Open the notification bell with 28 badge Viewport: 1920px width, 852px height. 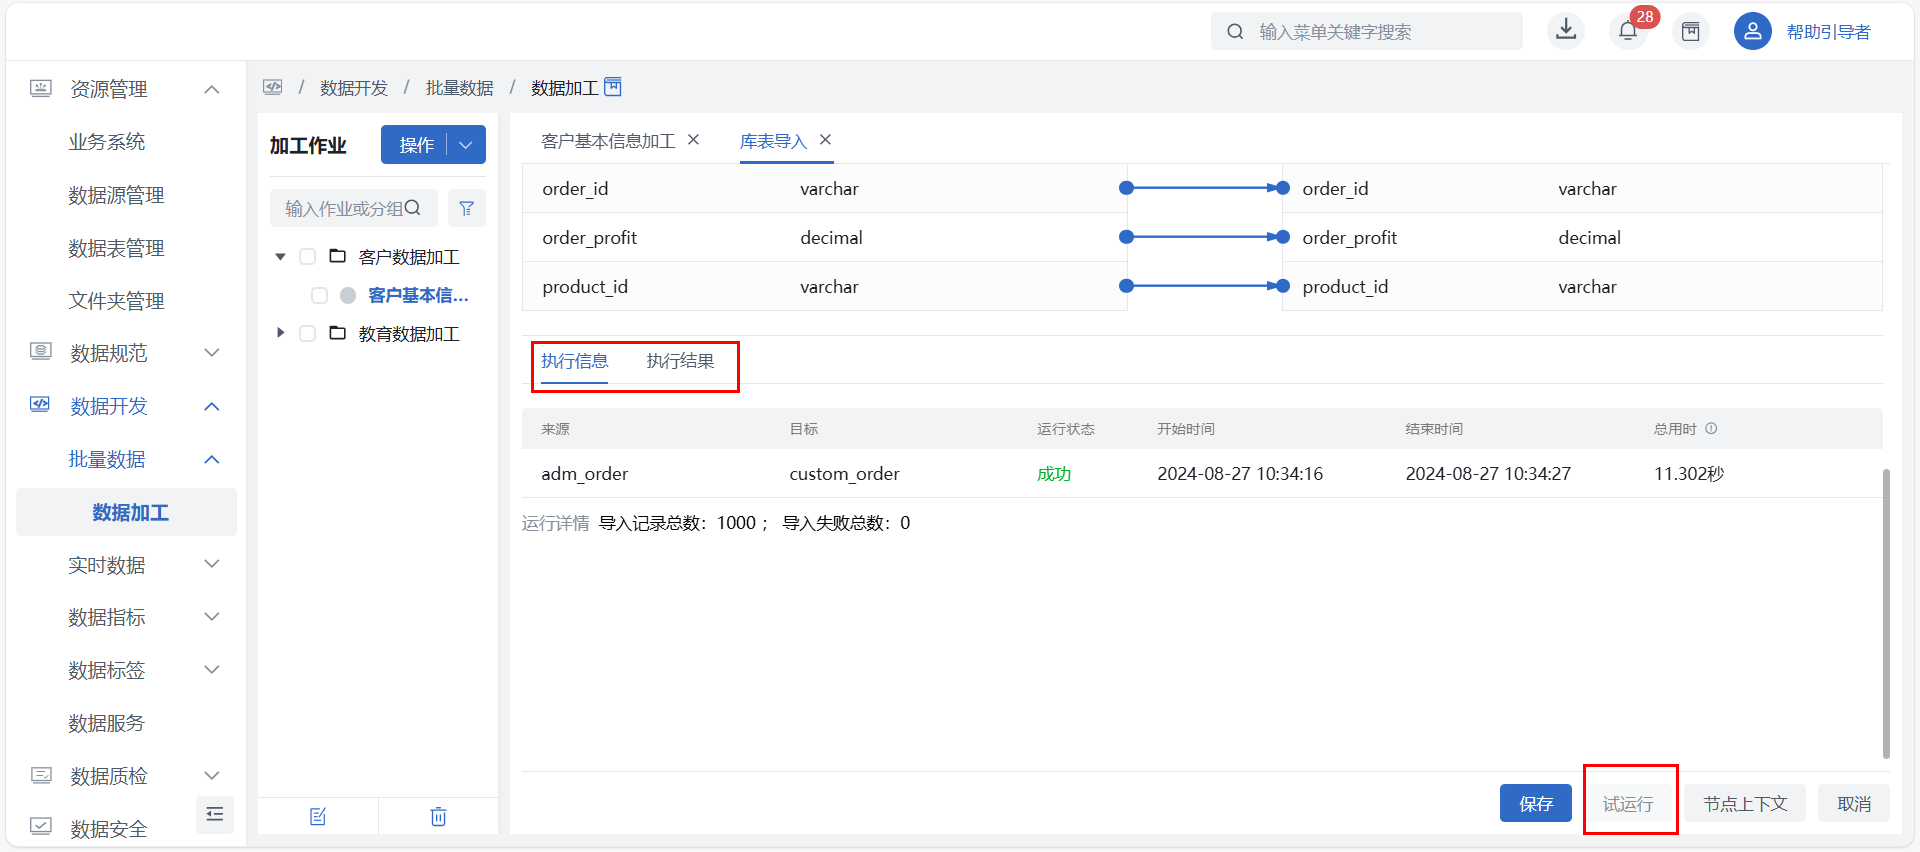tap(1628, 31)
